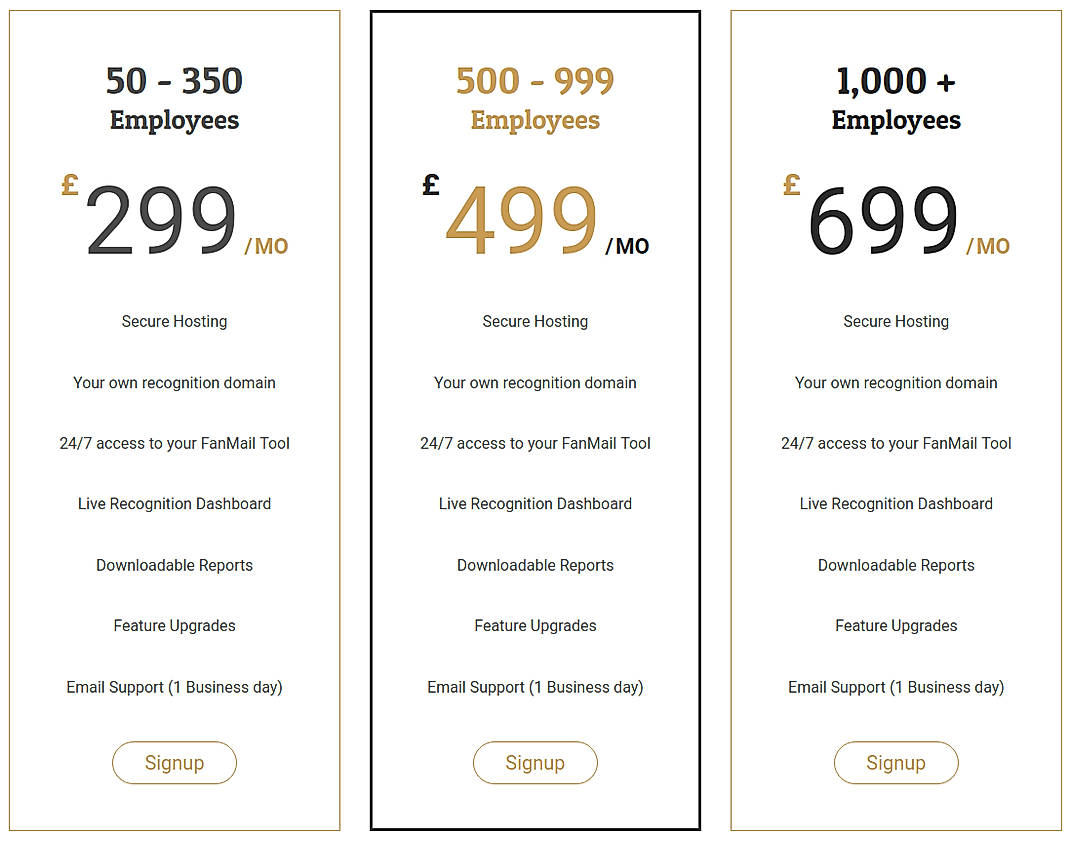Select 24/7 access to your FanMail Tool, middle plan
Viewport: 1070px width, 841px height.
point(535,443)
